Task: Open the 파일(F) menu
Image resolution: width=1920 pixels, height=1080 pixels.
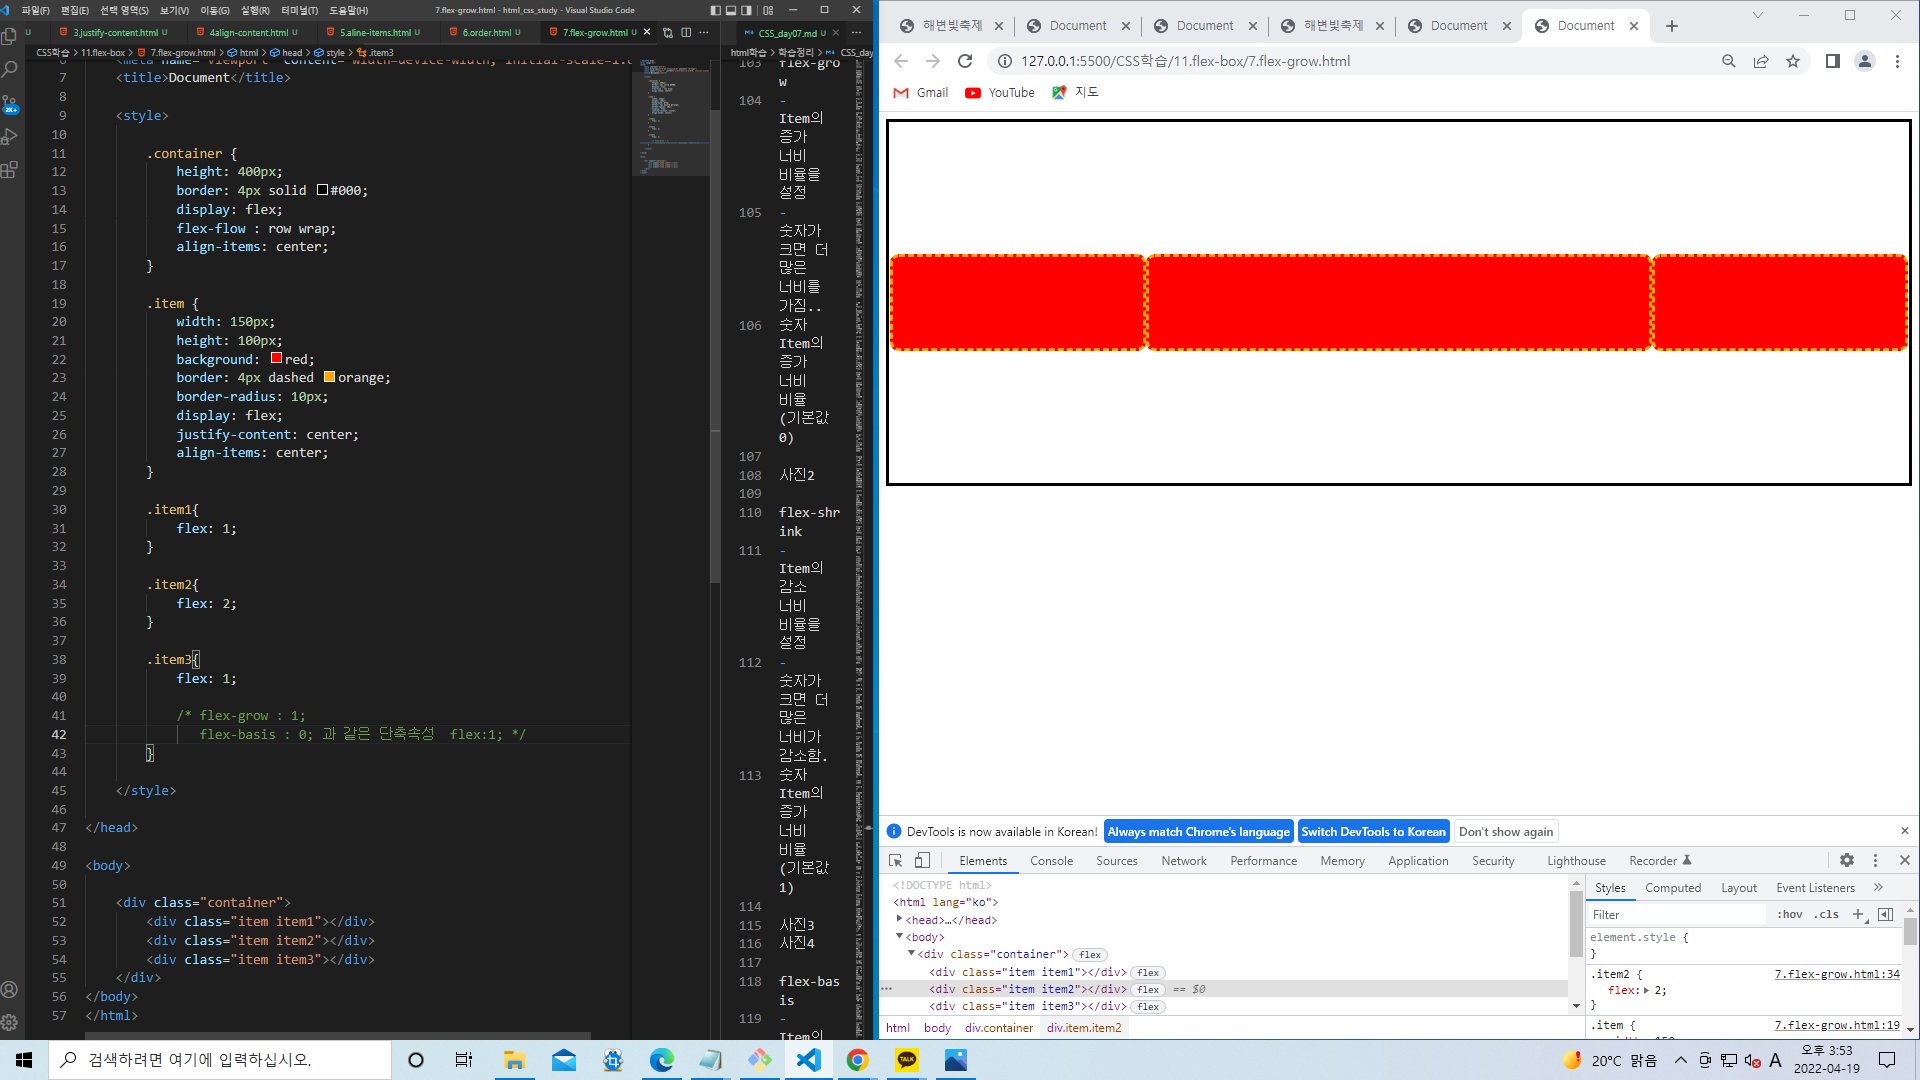Action: (x=35, y=10)
